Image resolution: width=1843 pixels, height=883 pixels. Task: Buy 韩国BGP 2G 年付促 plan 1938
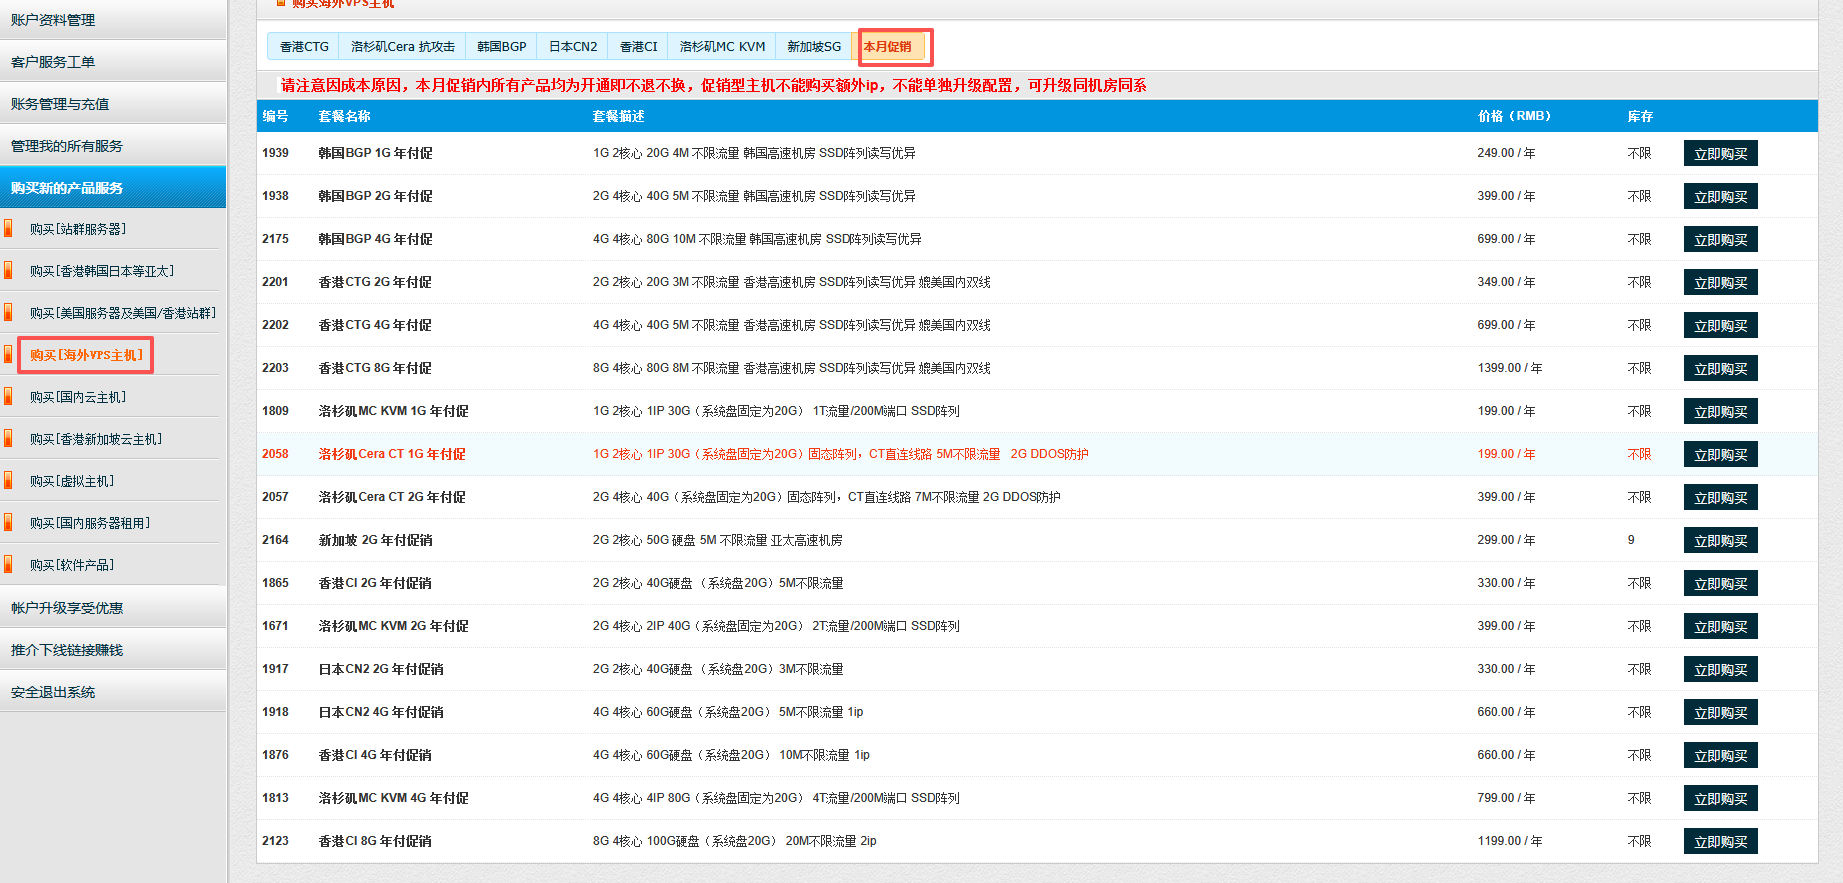point(1720,196)
